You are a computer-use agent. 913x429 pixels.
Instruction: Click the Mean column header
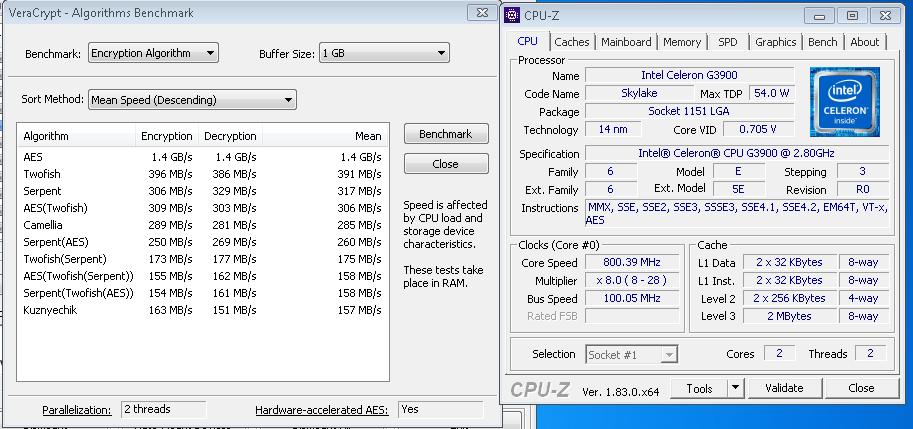pos(325,136)
